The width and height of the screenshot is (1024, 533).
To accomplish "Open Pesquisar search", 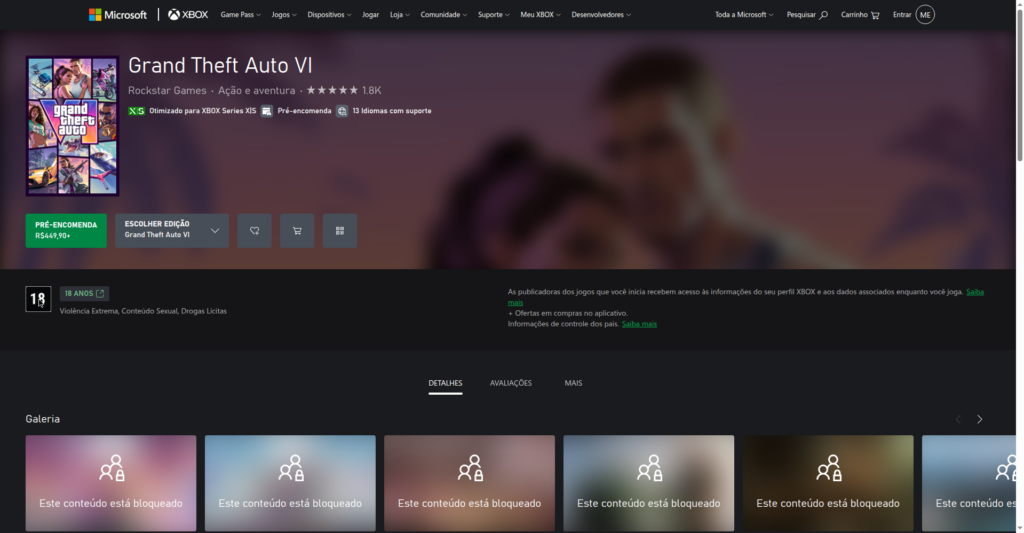I will click(807, 14).
